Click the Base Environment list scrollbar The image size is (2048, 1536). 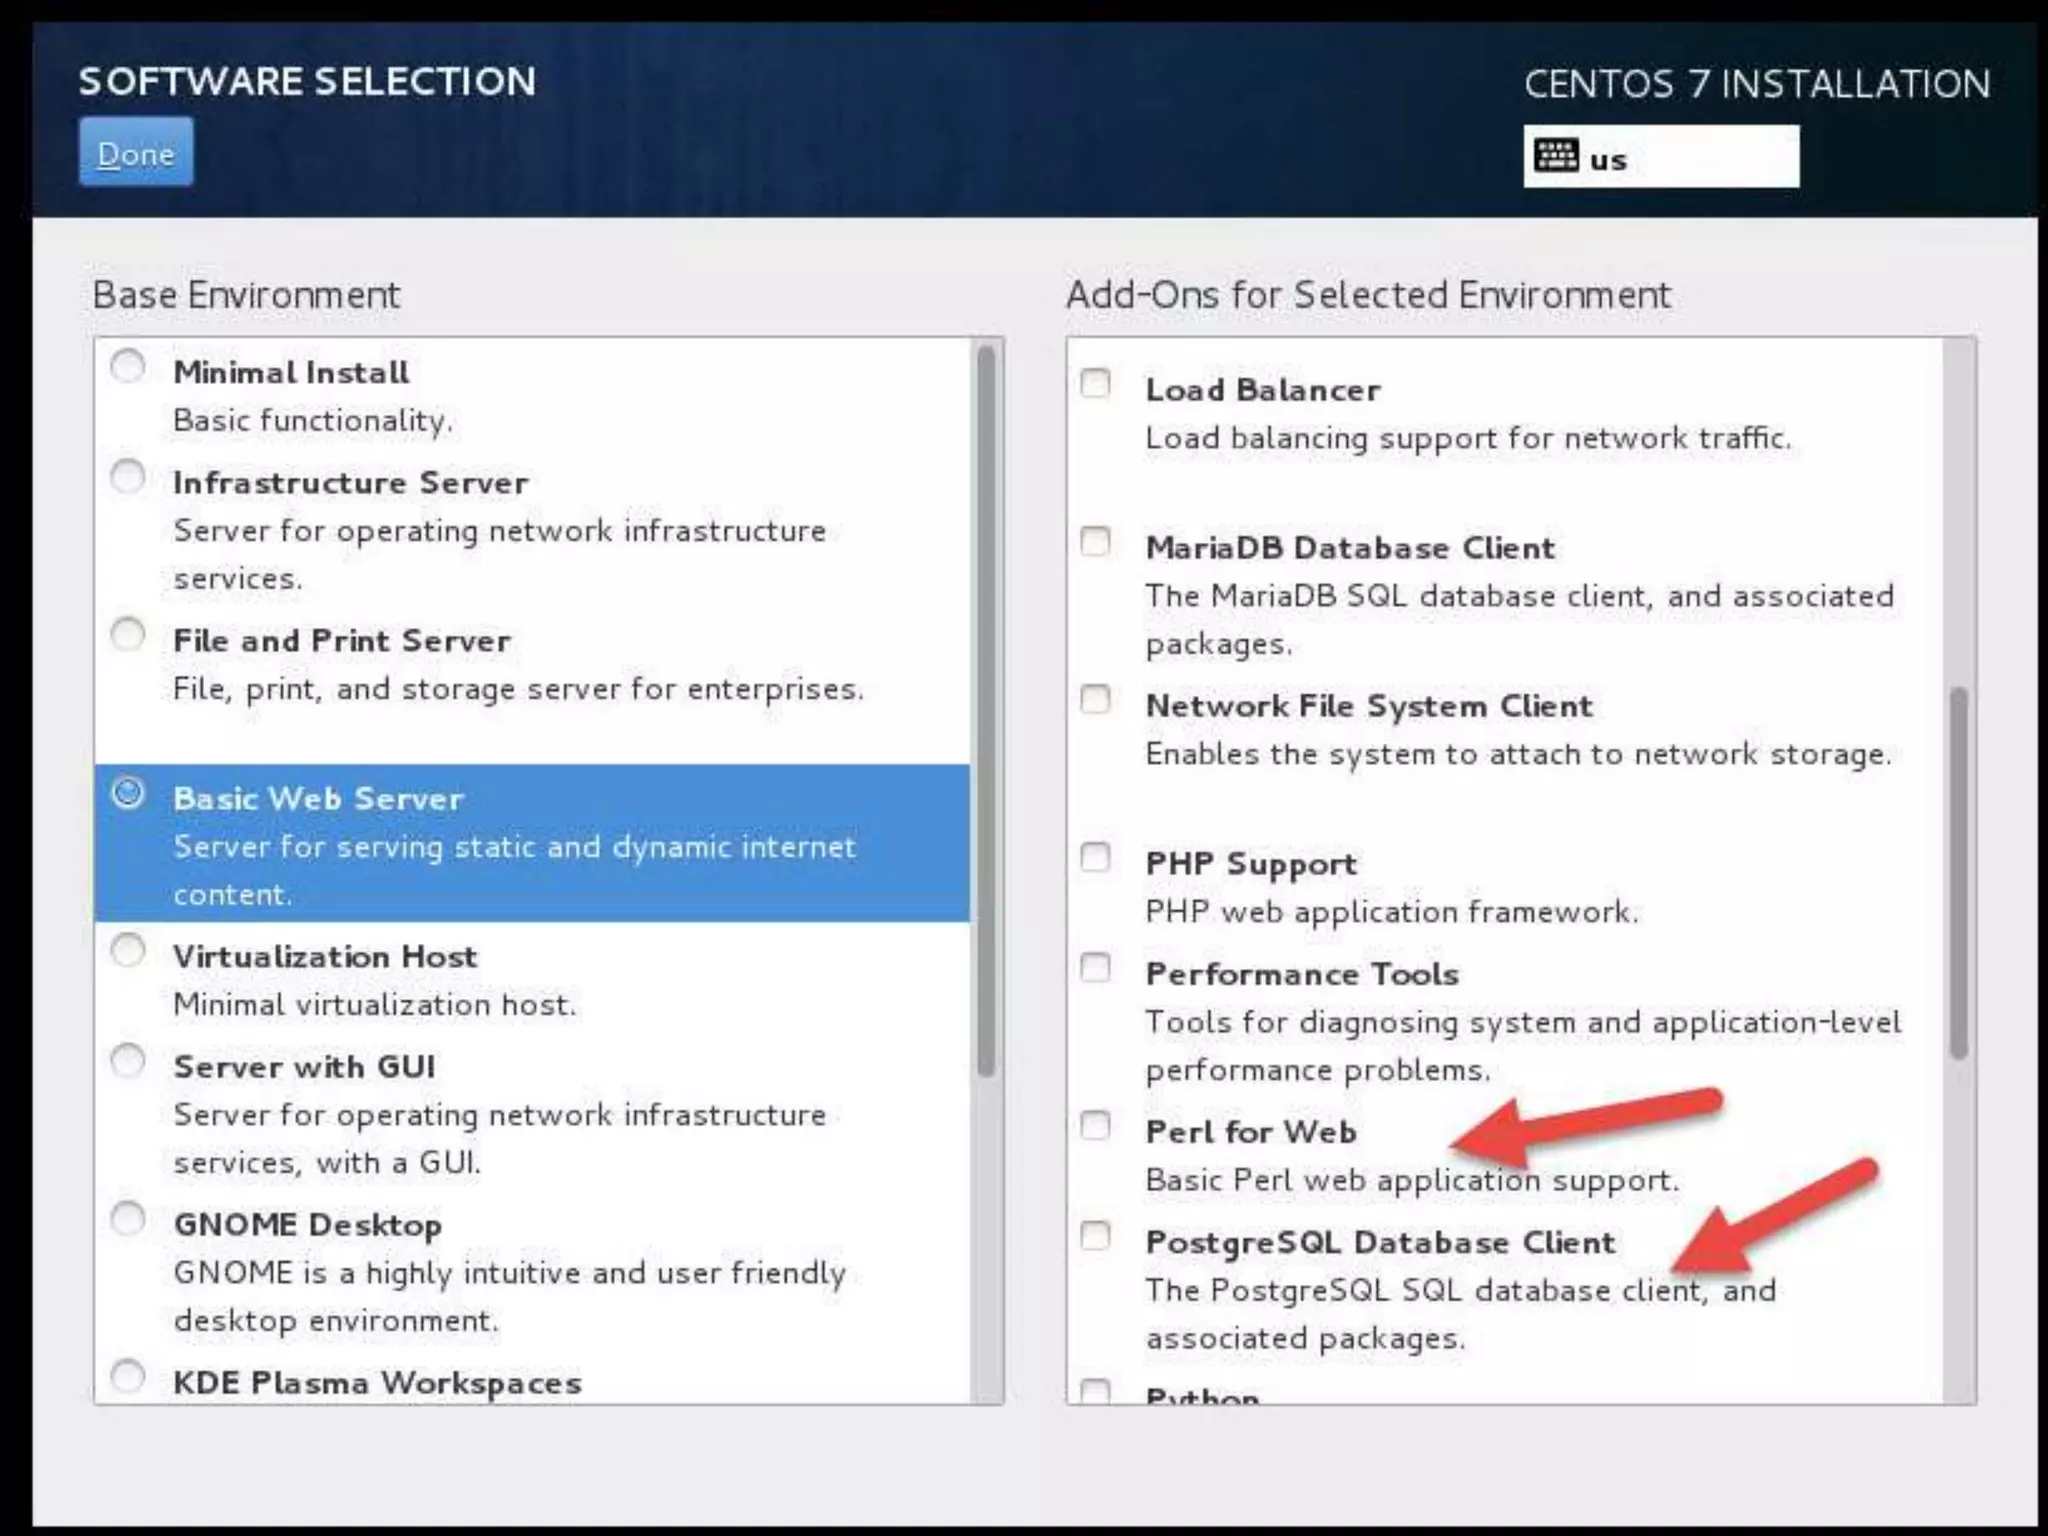pos(986,710)
